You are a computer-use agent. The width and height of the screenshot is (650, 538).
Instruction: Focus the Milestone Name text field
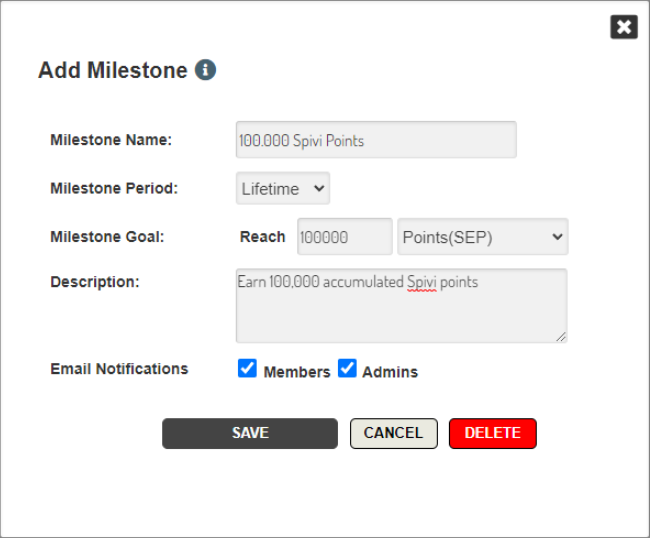(376, 140)
